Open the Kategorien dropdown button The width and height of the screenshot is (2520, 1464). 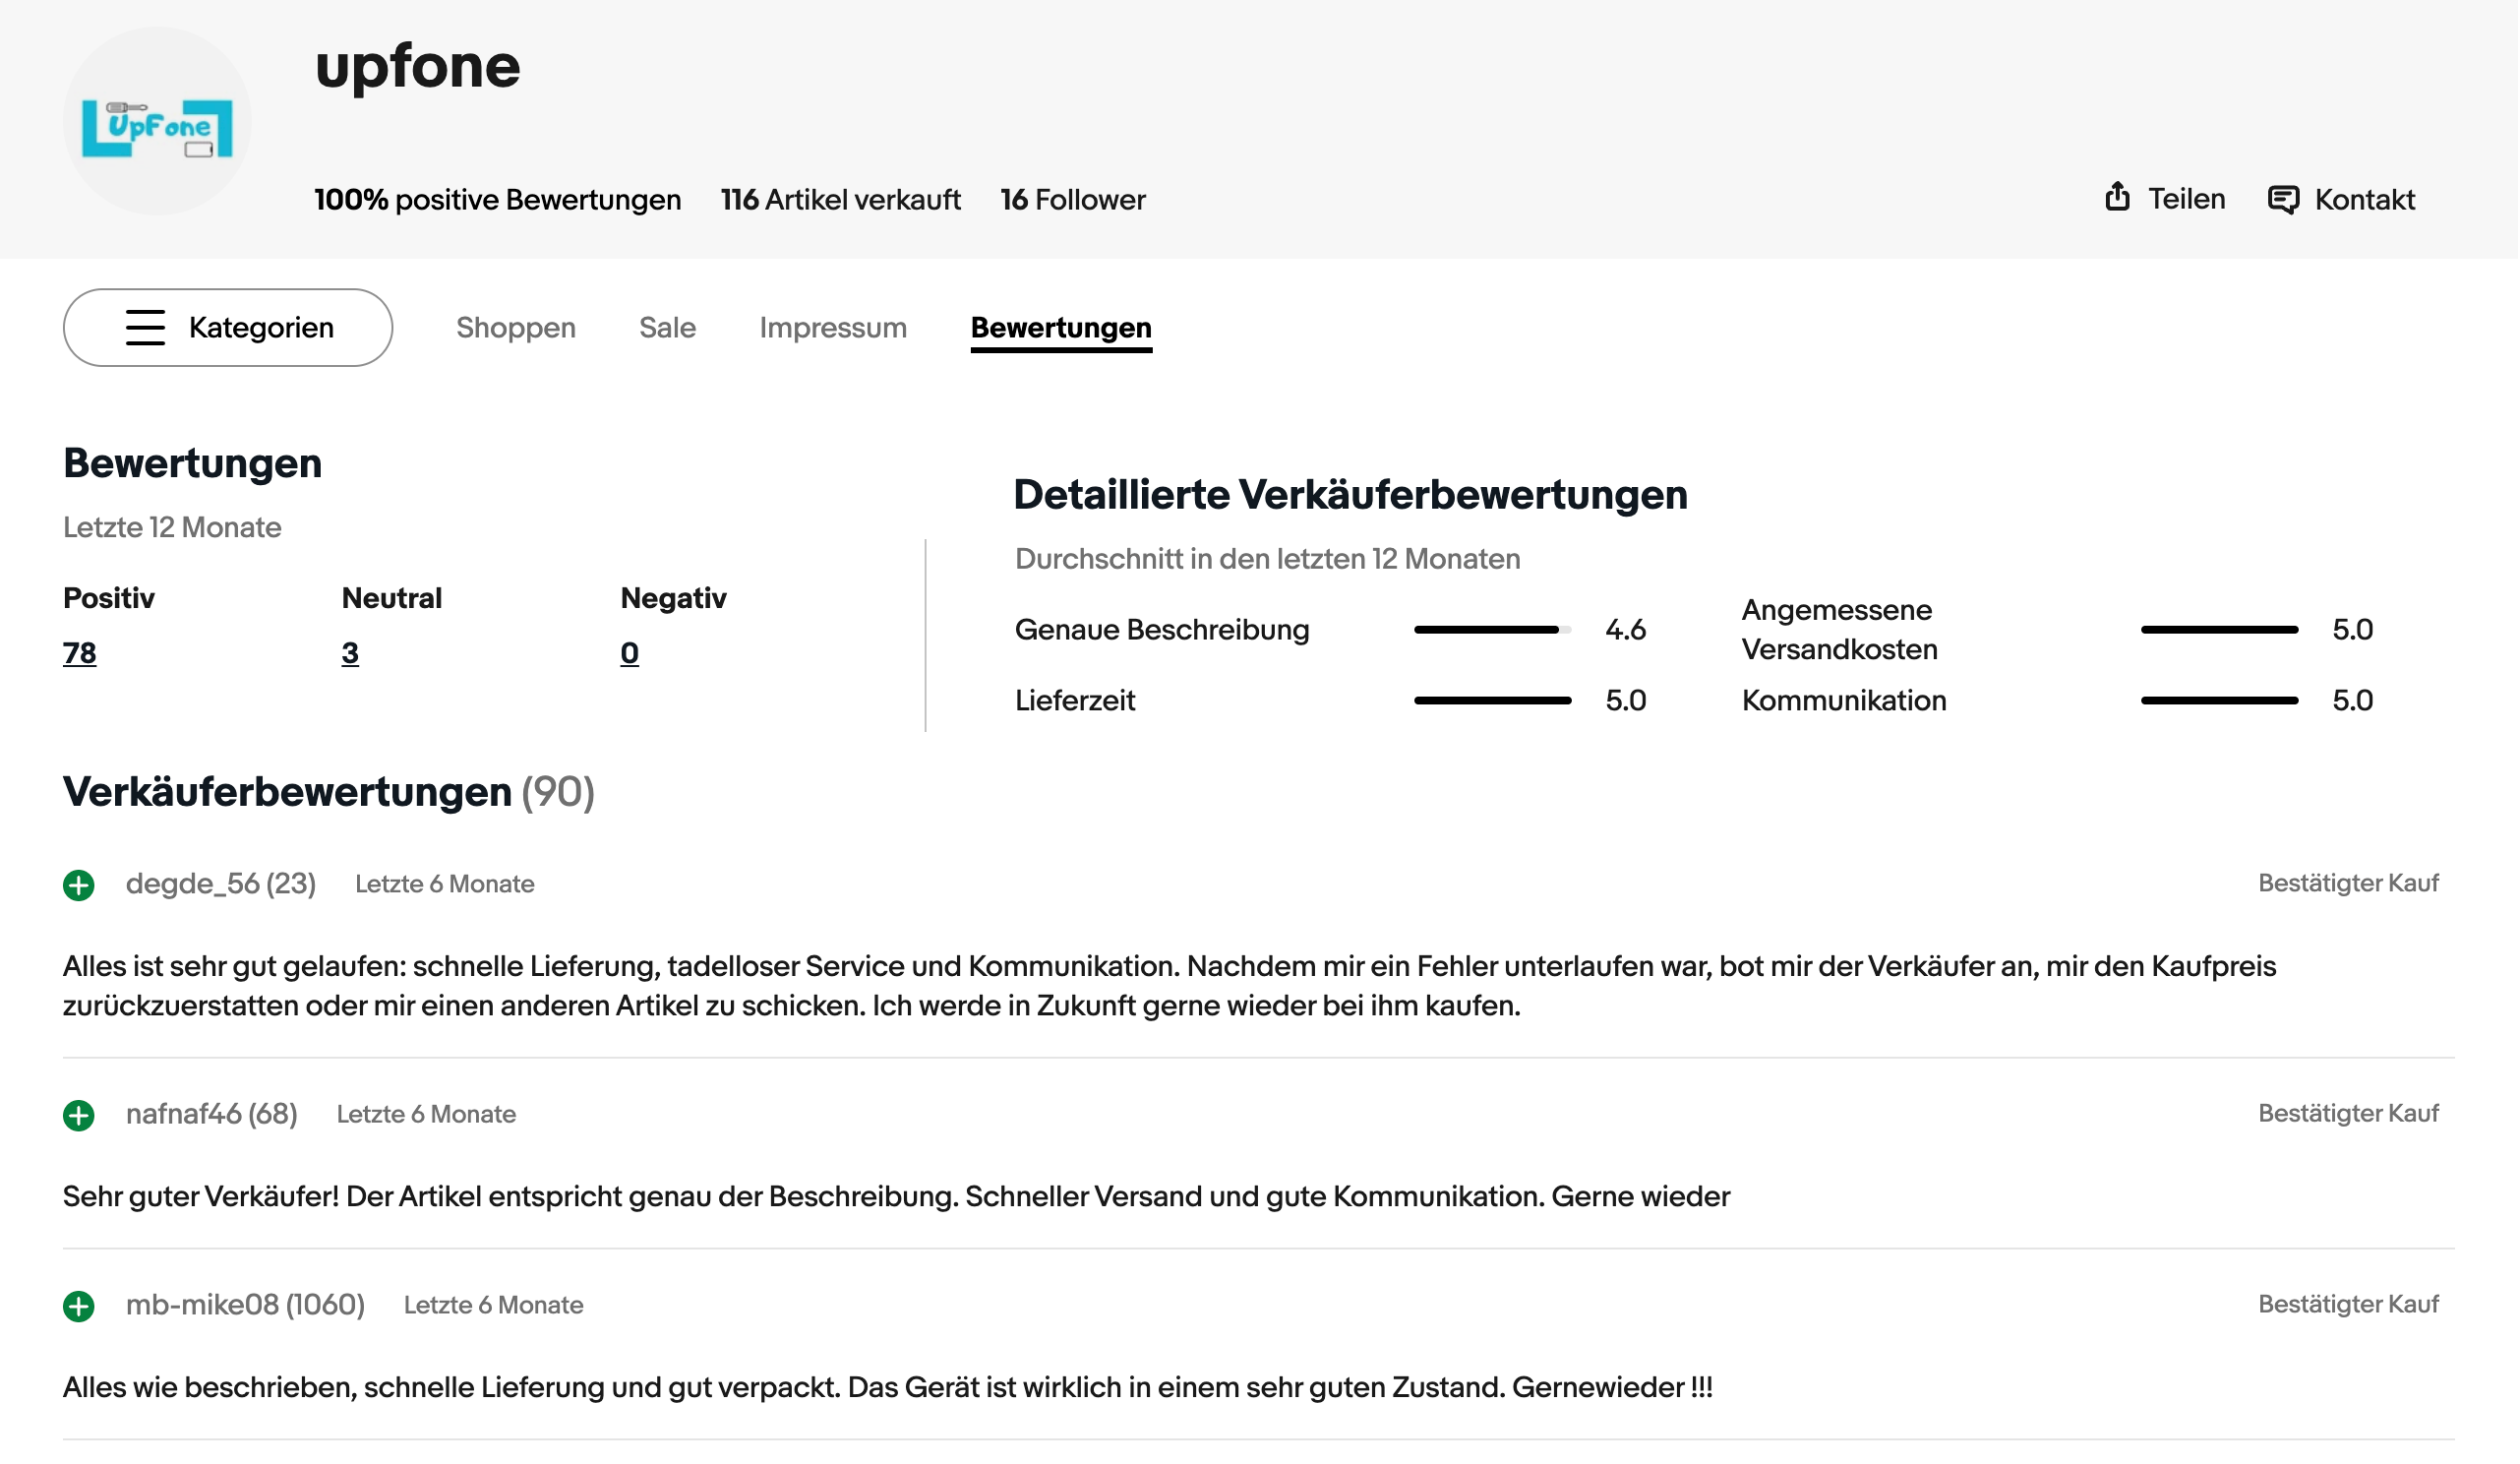(228, 328)
